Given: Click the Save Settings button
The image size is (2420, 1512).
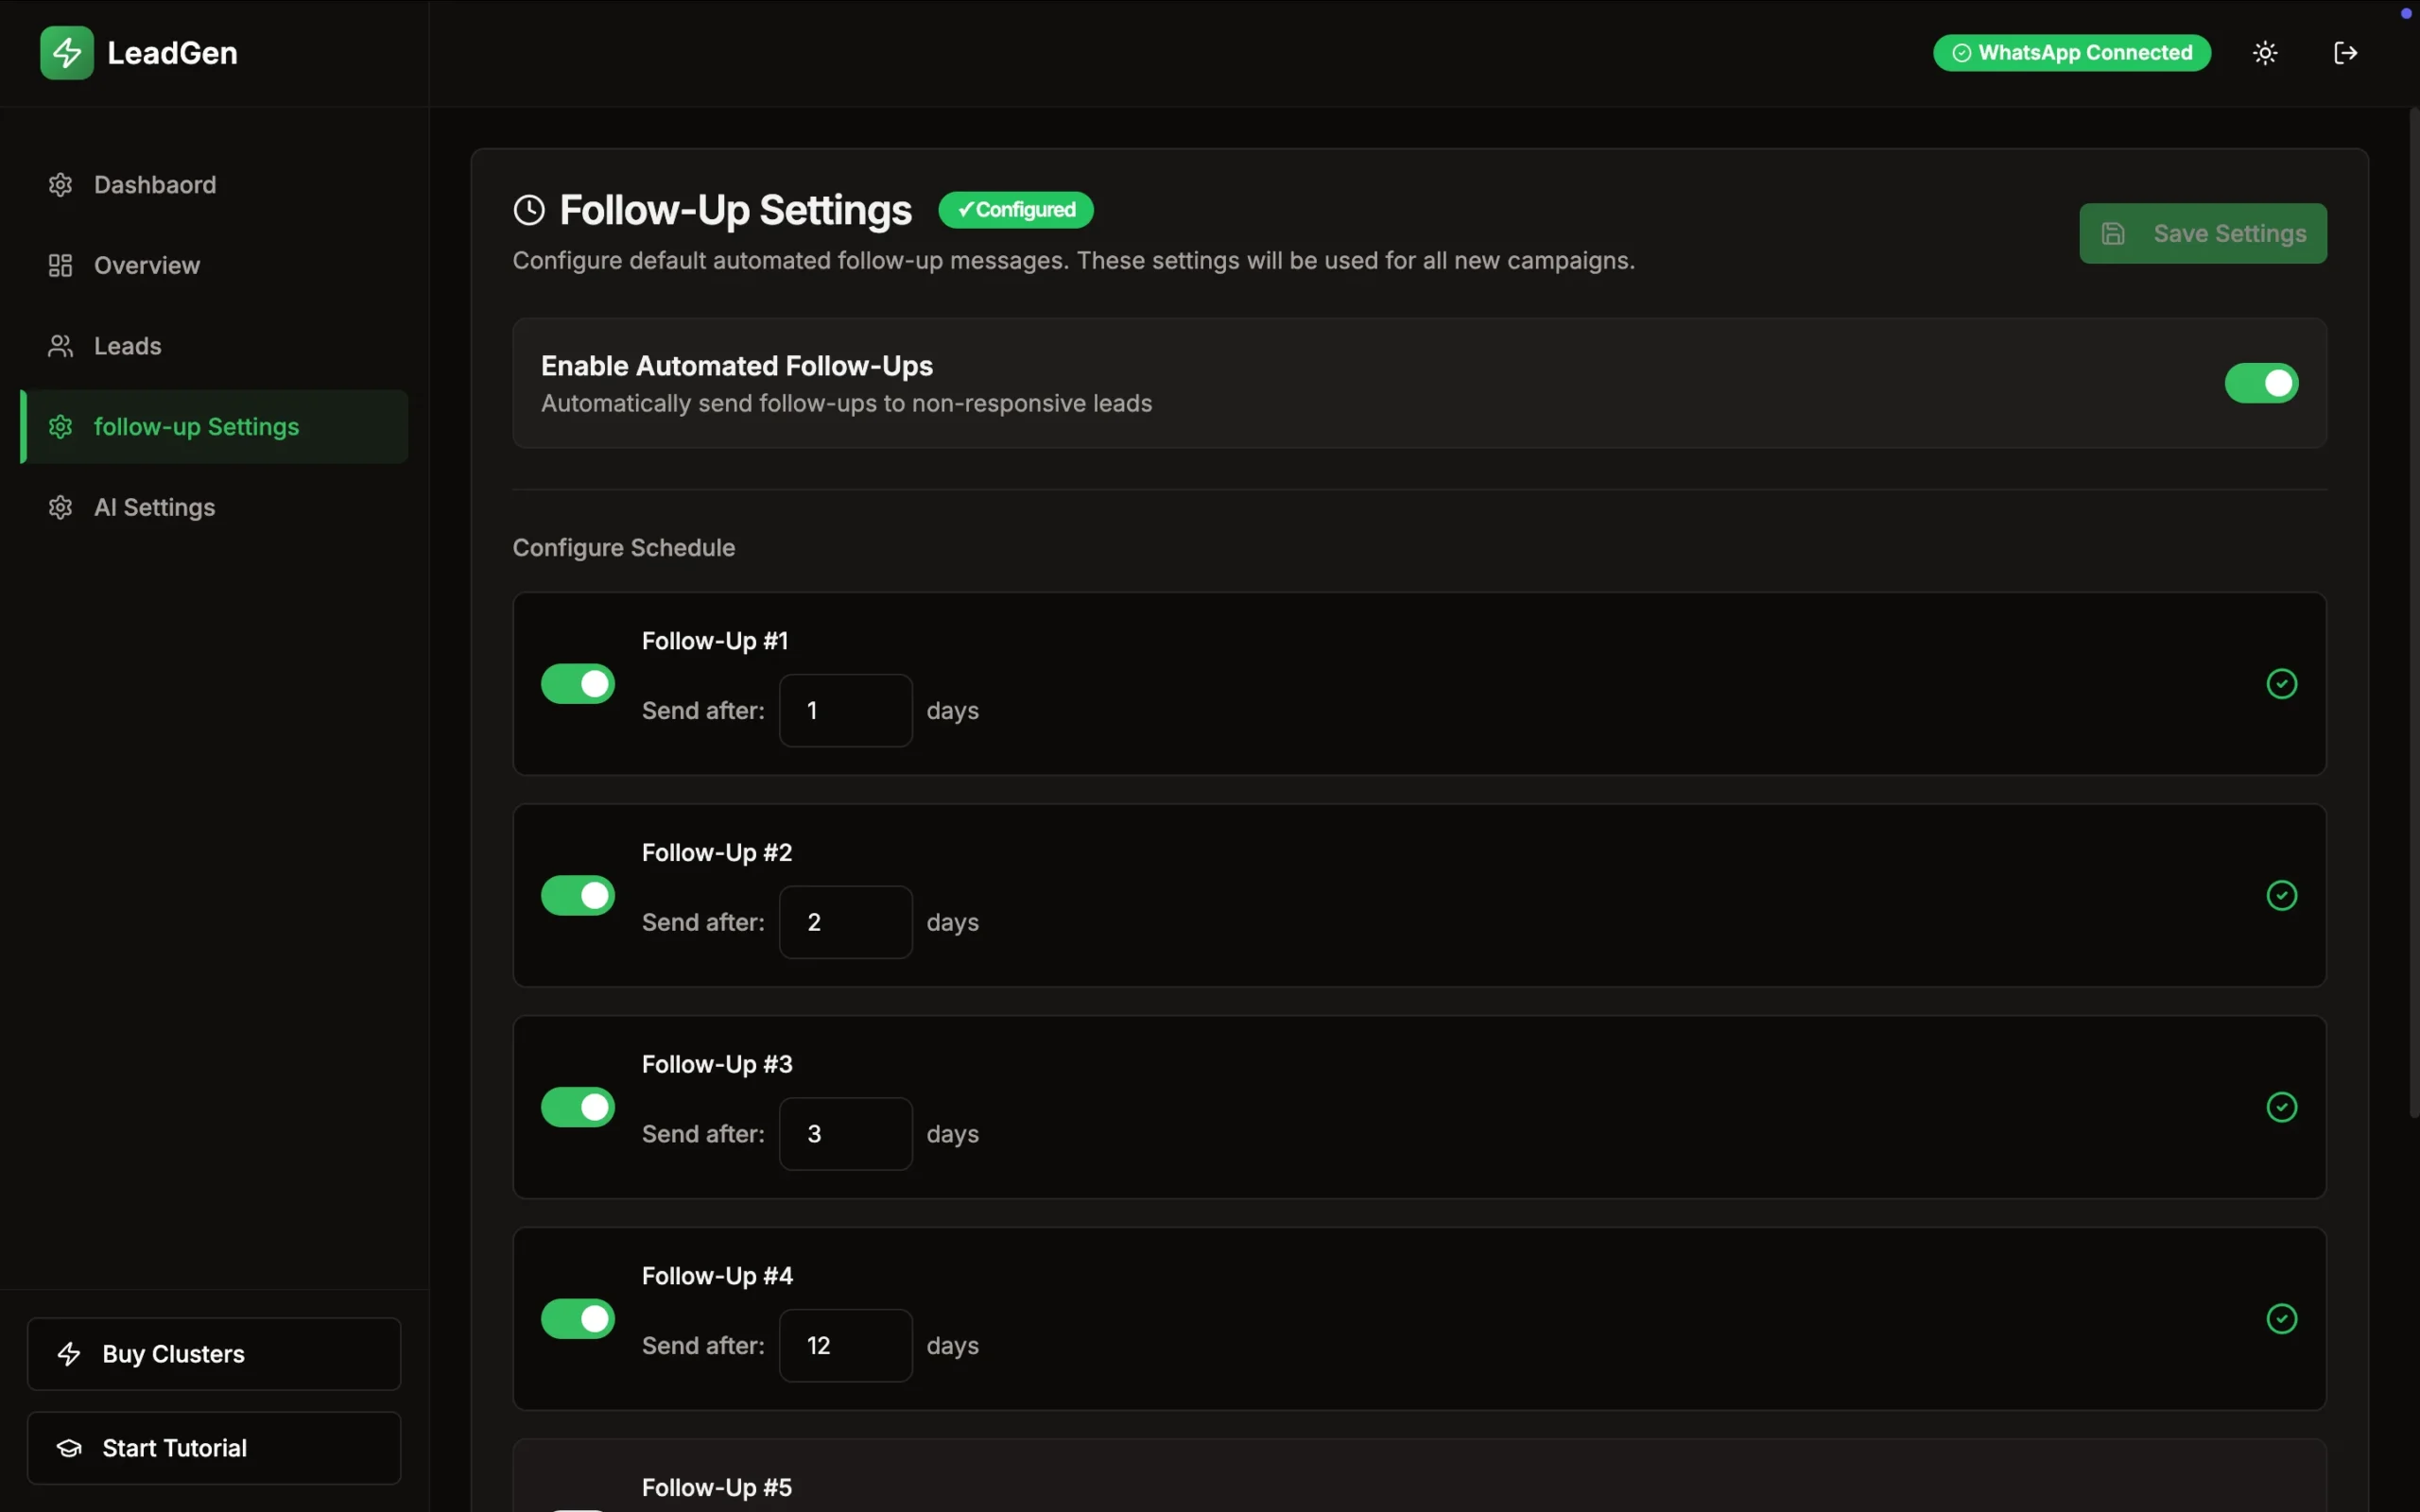Looking at the screenshot, I should [x=2202, y=234].
